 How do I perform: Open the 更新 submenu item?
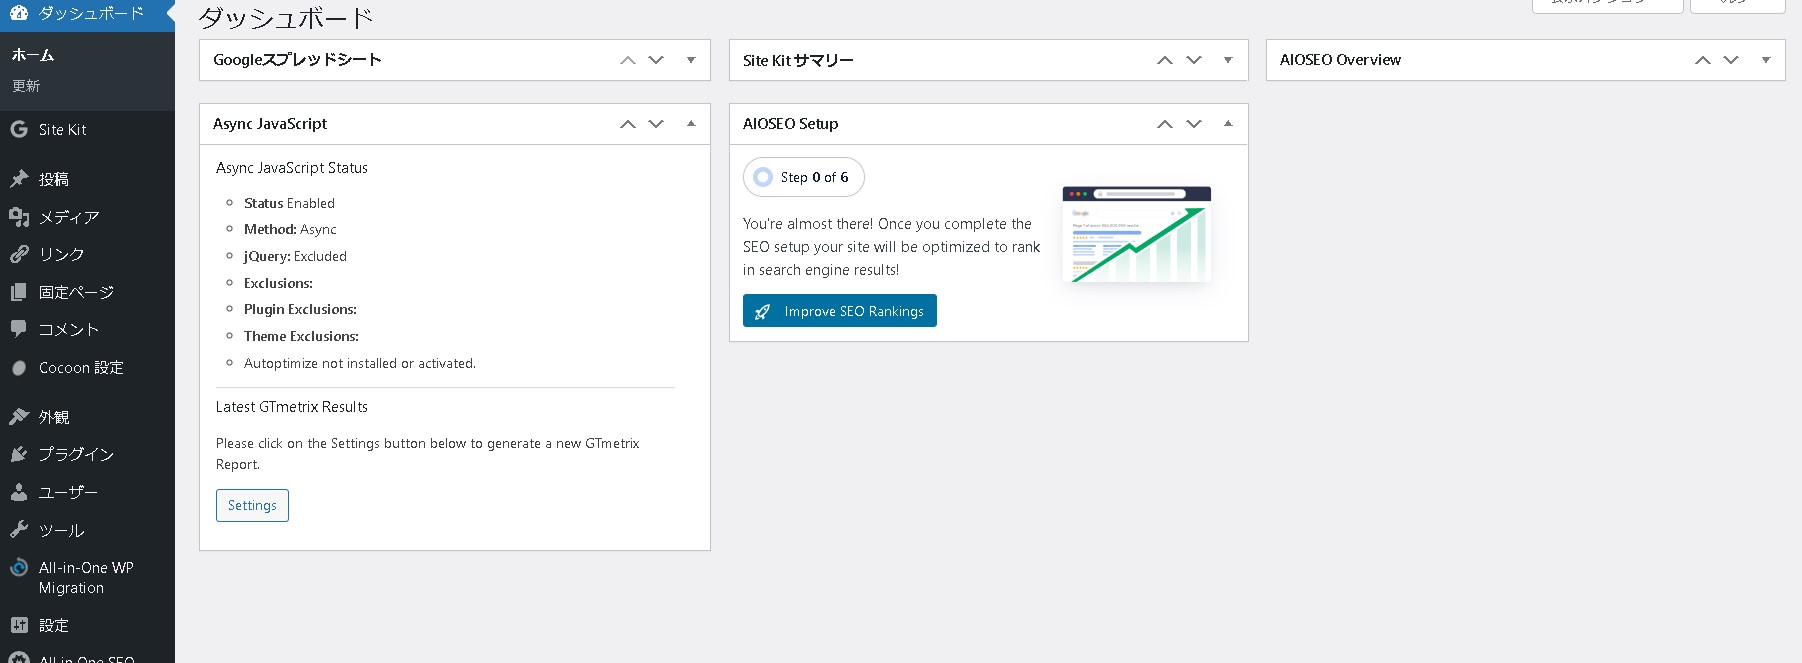[26, 86]
